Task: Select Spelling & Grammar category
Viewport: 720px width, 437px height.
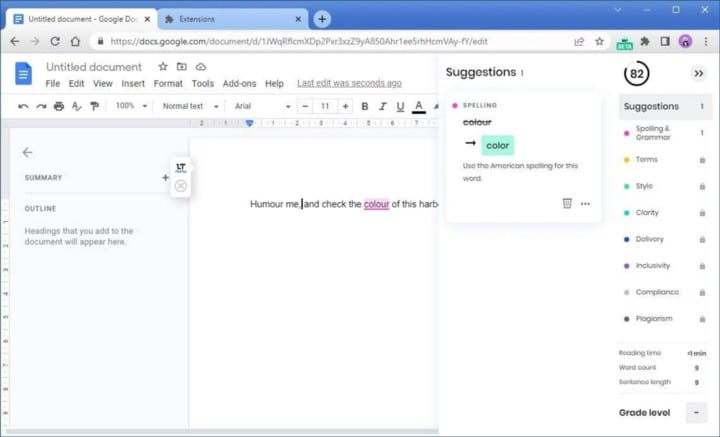Action: pyautogui.click(x=665, y=133)
